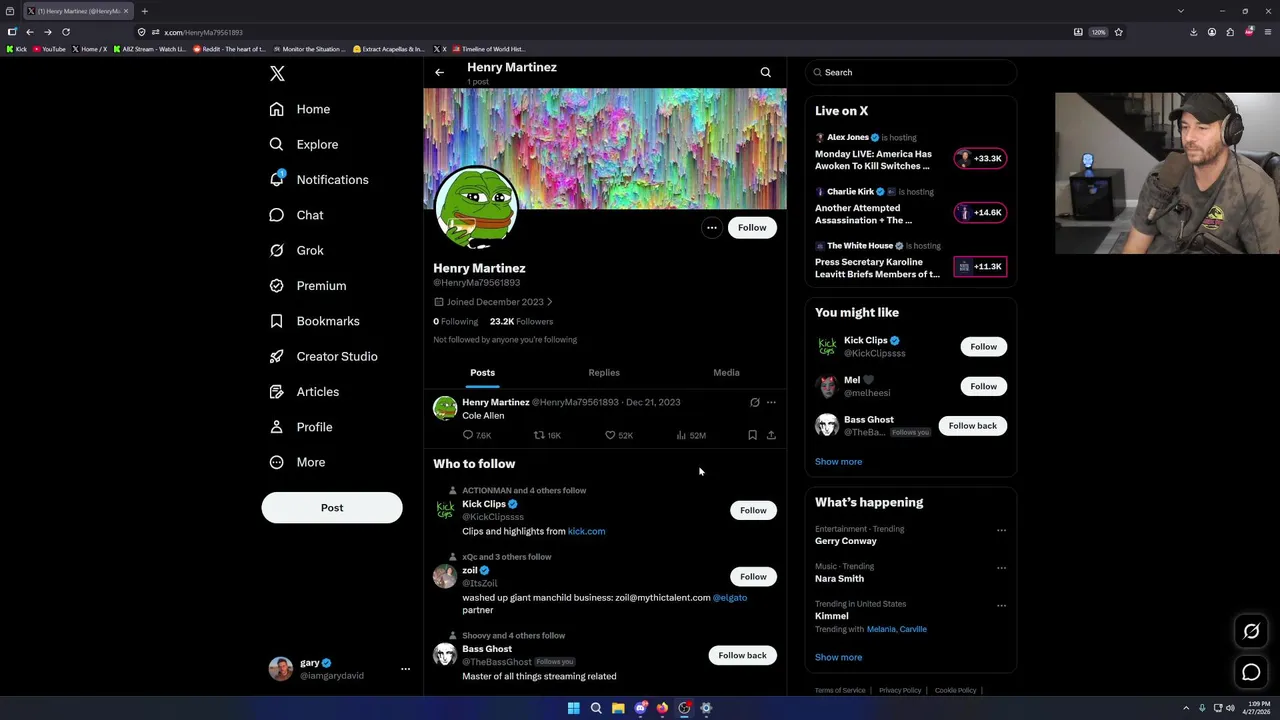
Task: Click the Grok icon on the post
Action: point(755,402)
